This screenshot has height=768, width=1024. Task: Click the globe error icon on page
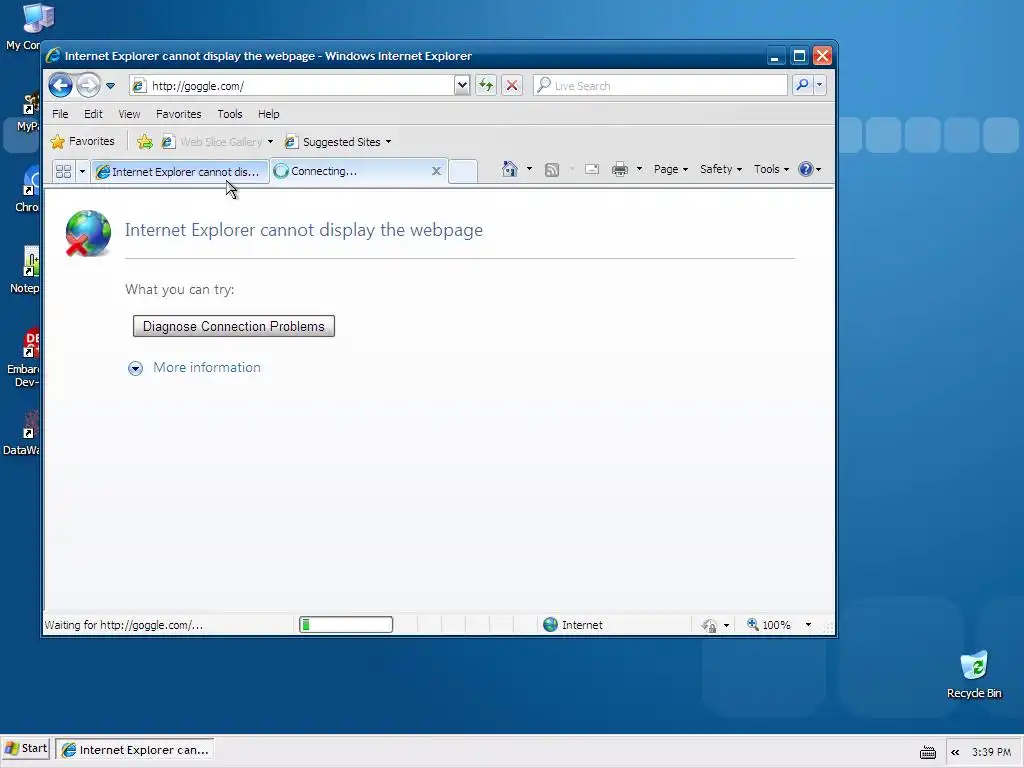88,233
